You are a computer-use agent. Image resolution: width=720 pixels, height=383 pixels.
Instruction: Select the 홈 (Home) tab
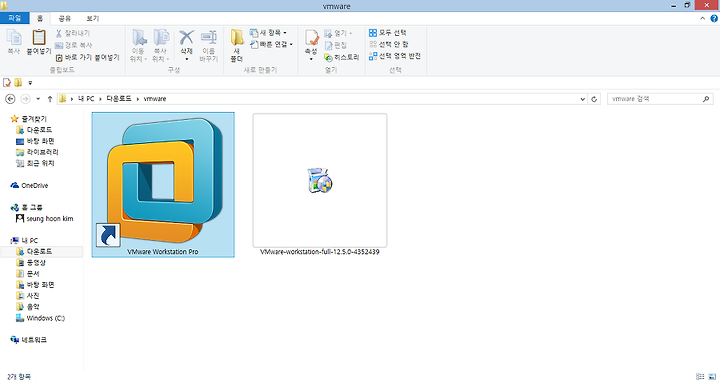(x=40, y=18)
